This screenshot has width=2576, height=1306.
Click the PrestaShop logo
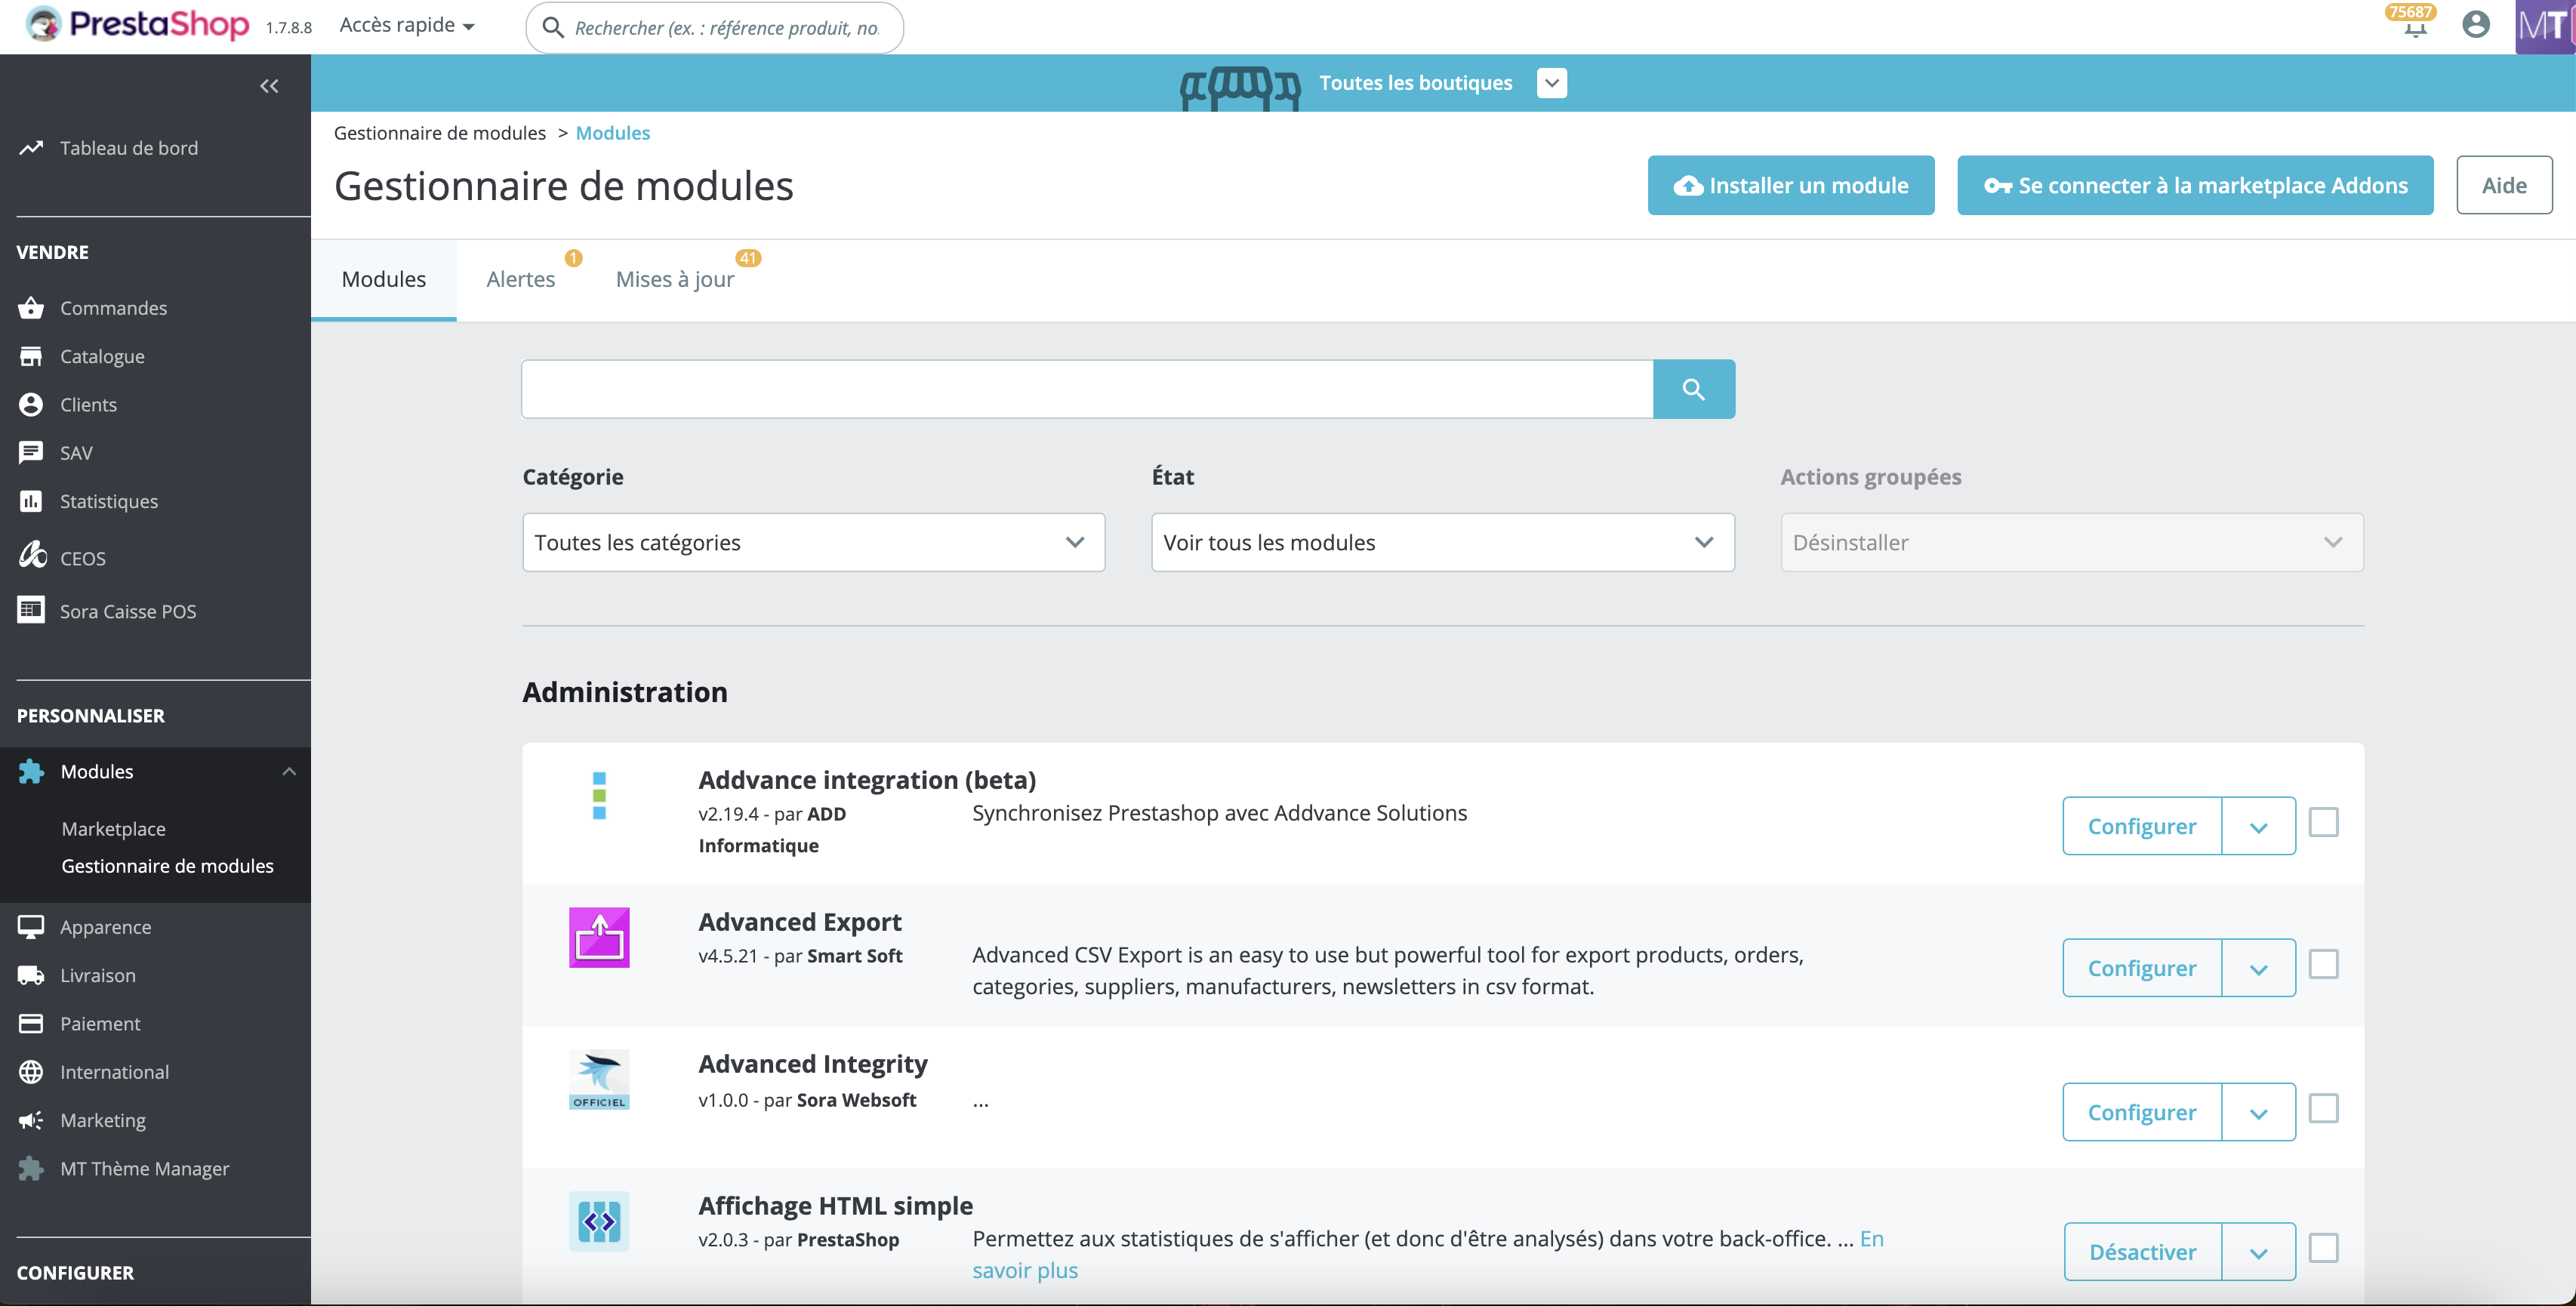point(138,24)
